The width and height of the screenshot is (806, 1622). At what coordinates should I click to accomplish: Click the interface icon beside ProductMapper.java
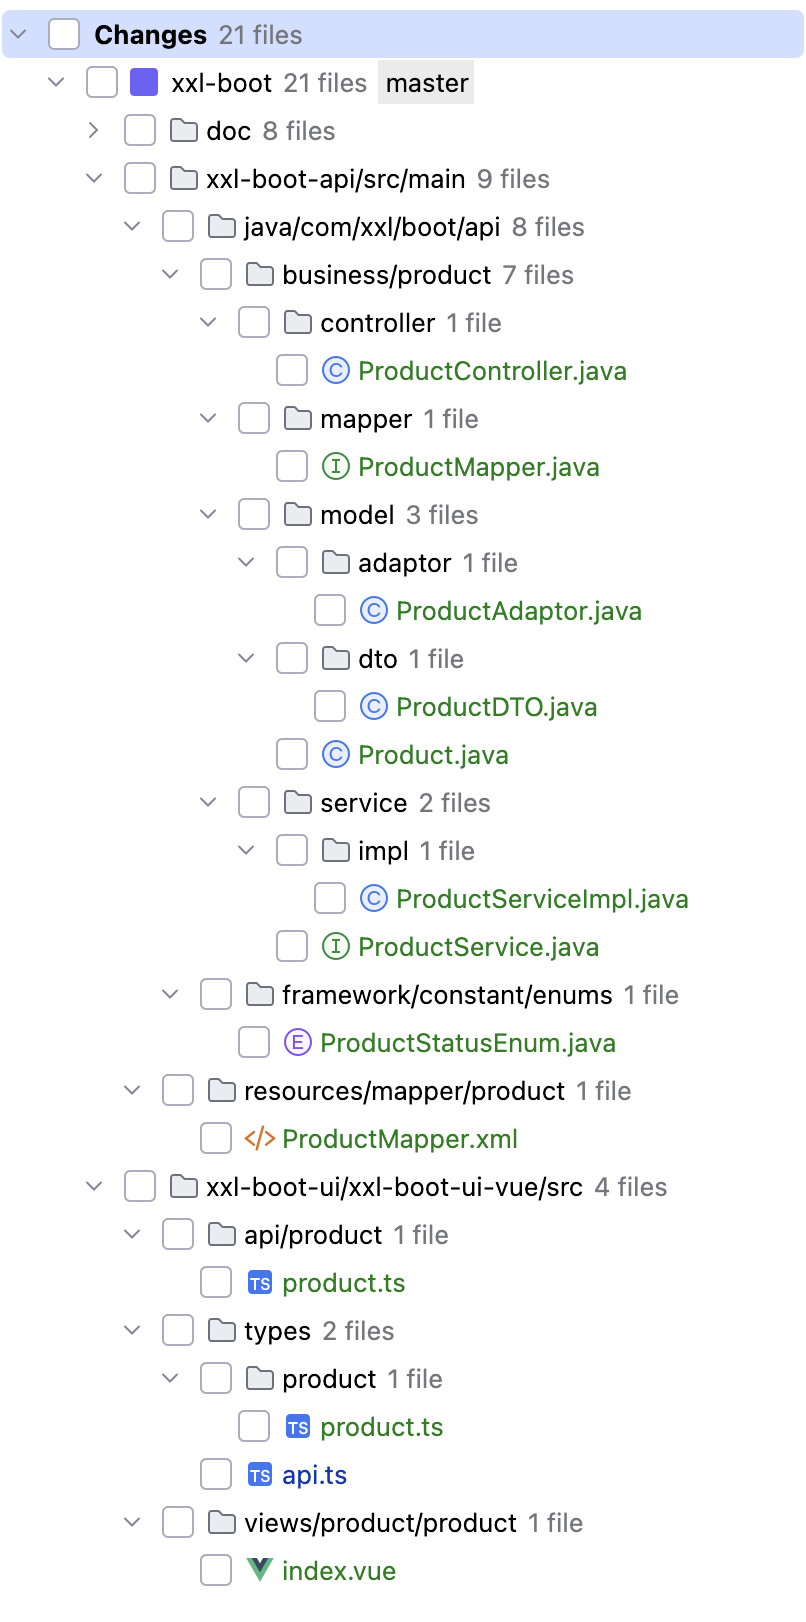pyautogui.click(x=336, y=467)
